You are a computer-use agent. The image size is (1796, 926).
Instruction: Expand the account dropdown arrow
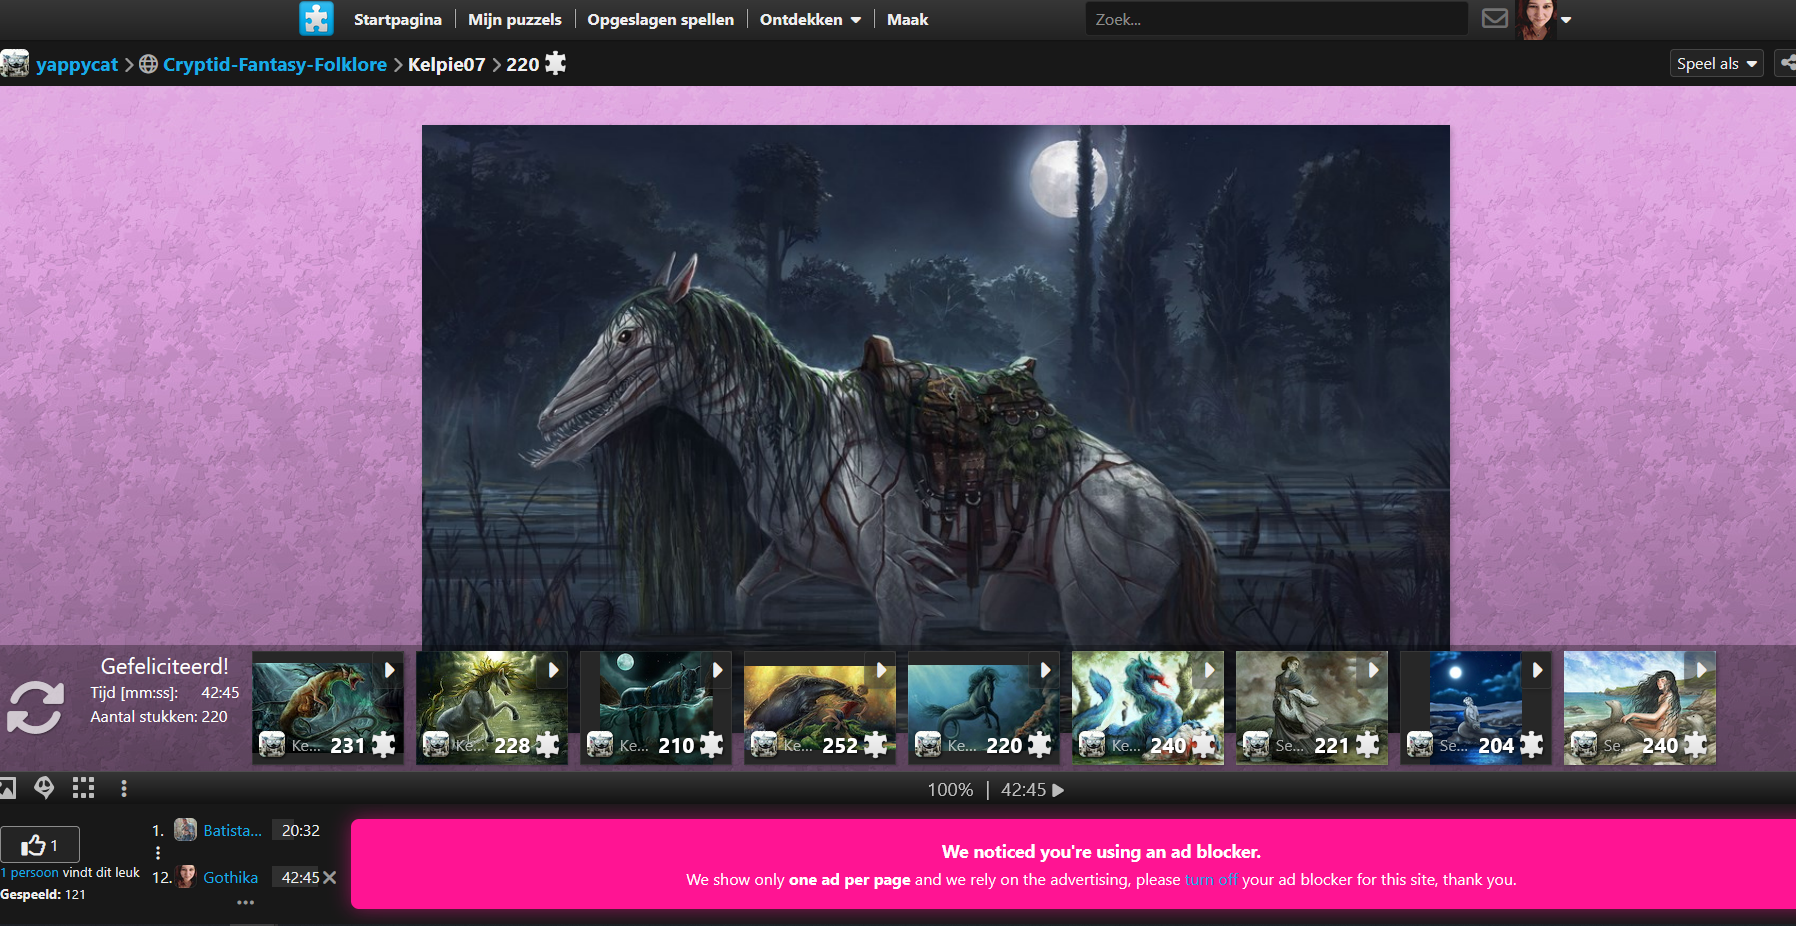(1566, 20)
